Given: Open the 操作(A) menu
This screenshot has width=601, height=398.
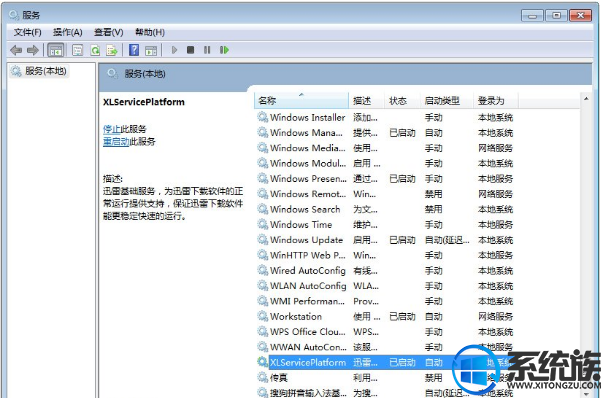Looking at the screenshot, I should 67,32.
